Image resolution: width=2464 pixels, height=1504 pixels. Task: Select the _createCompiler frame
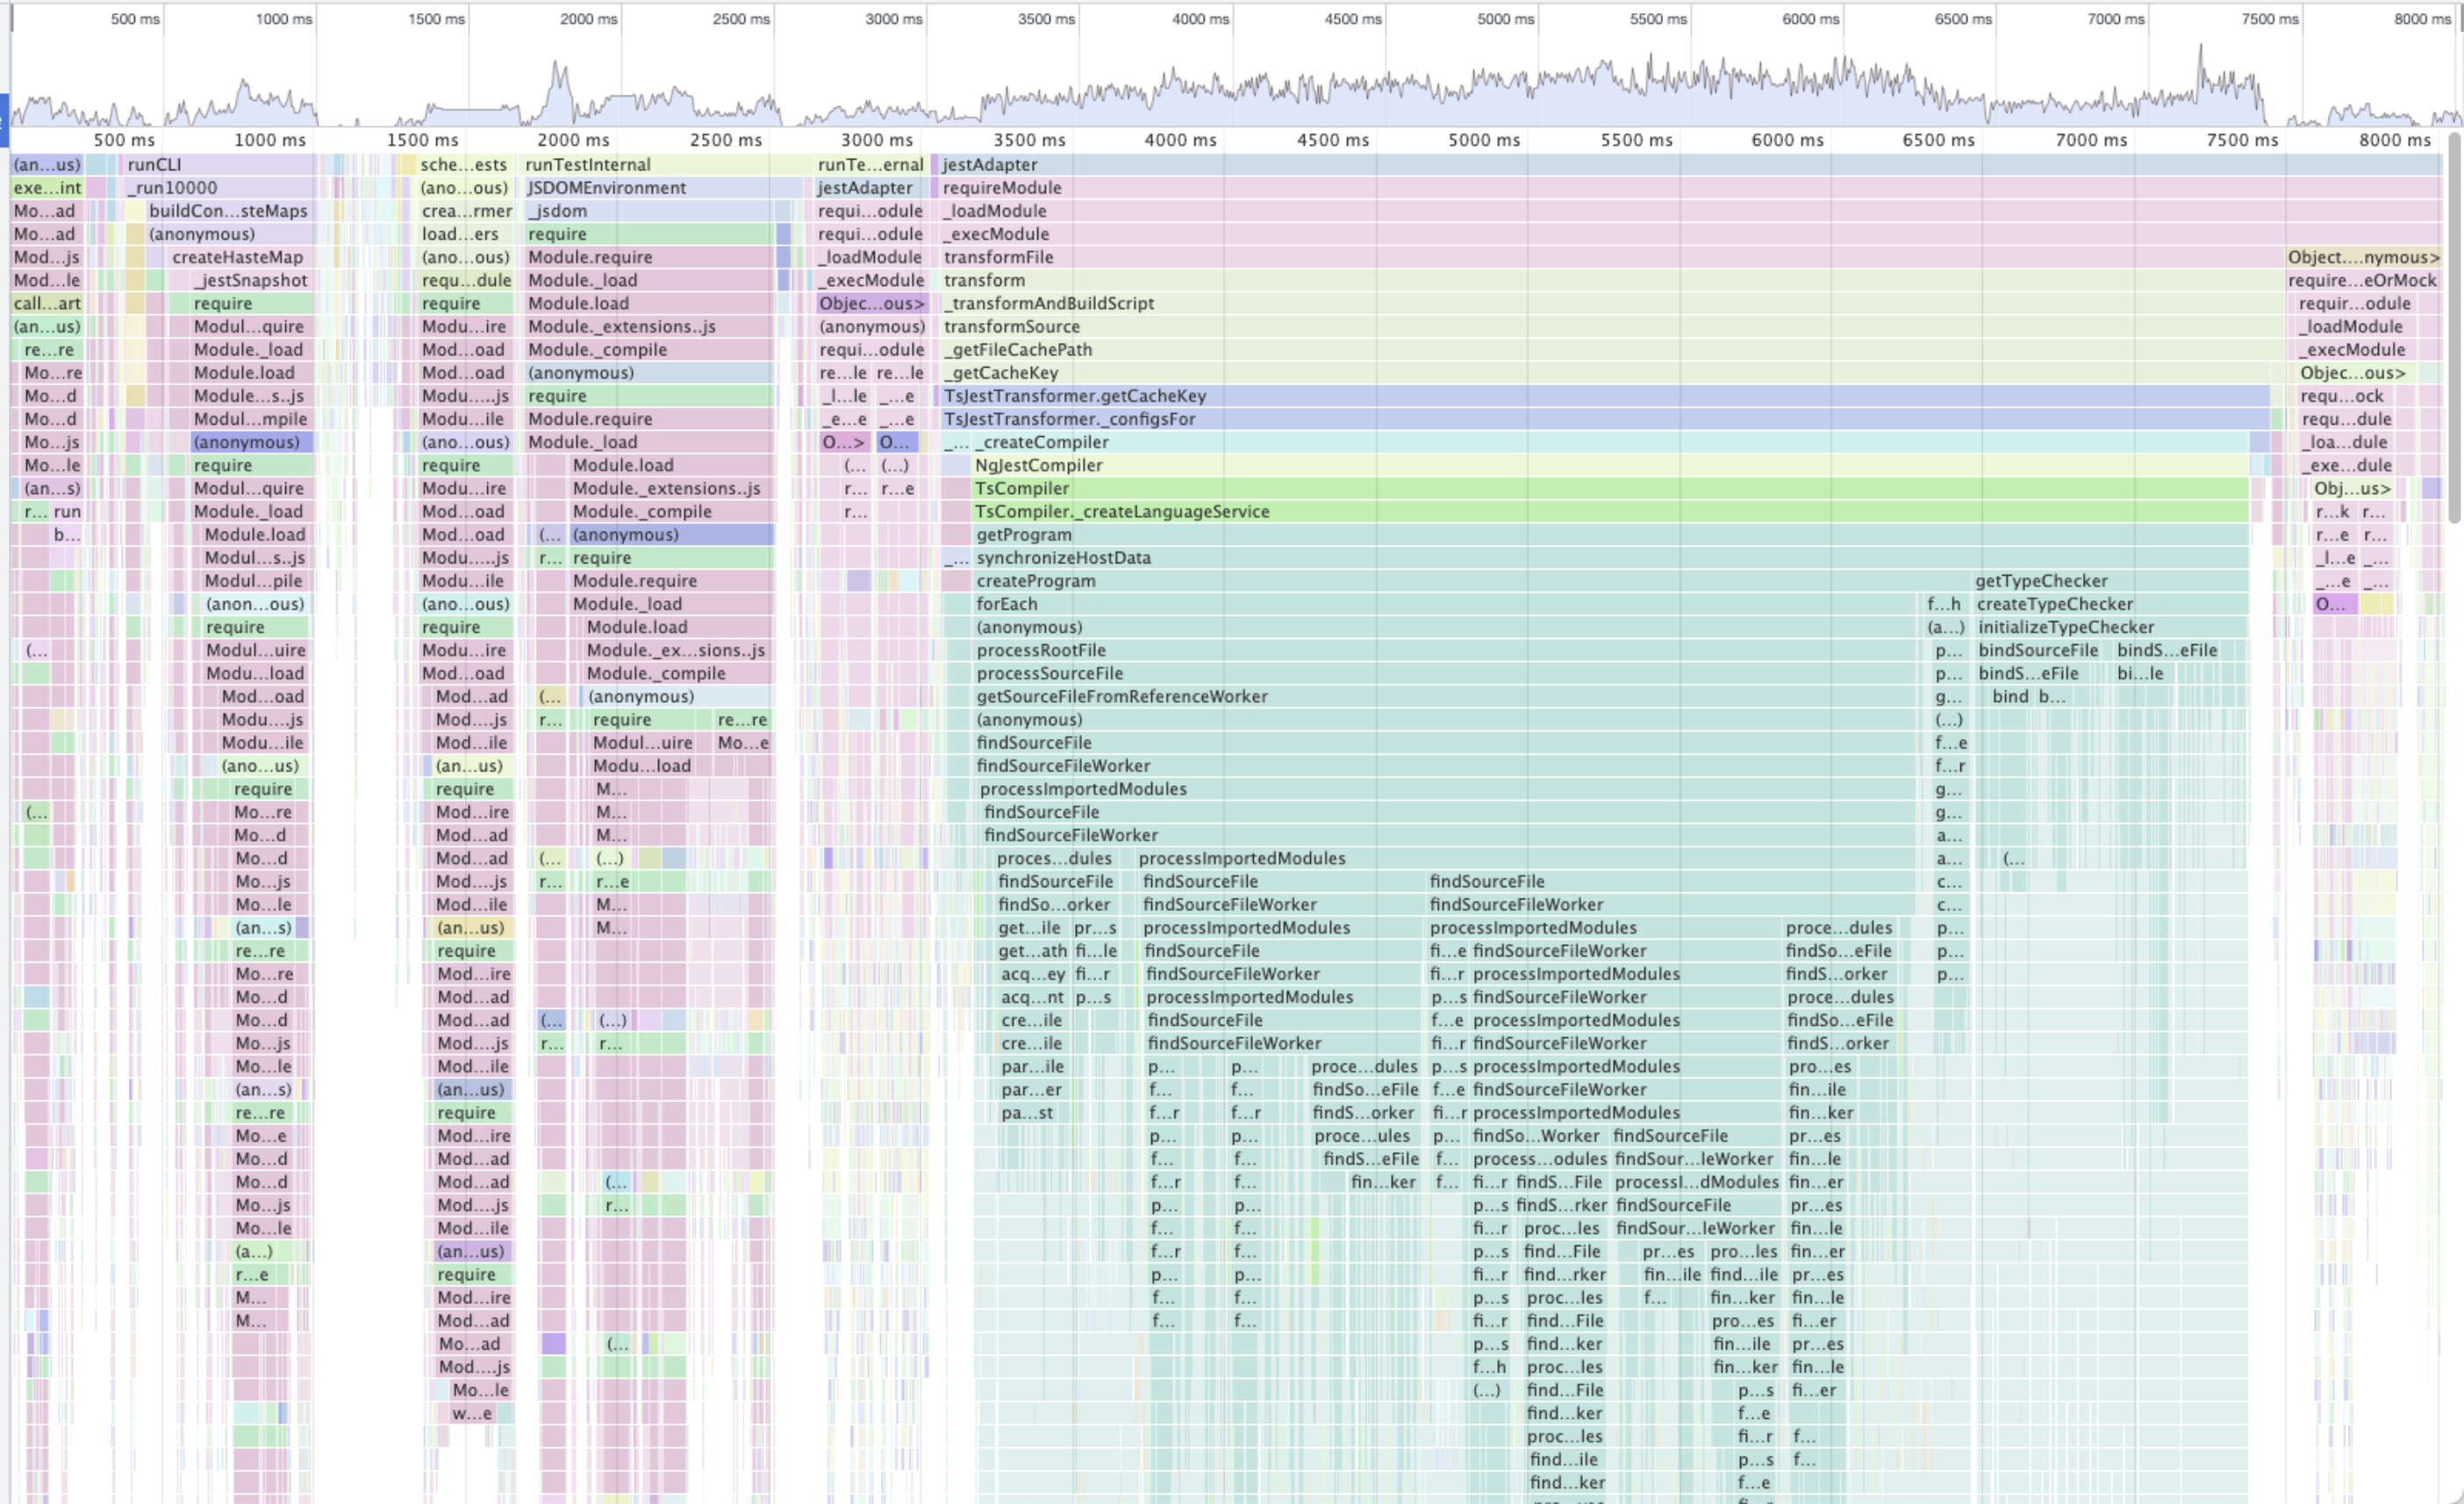[1610, 442]
